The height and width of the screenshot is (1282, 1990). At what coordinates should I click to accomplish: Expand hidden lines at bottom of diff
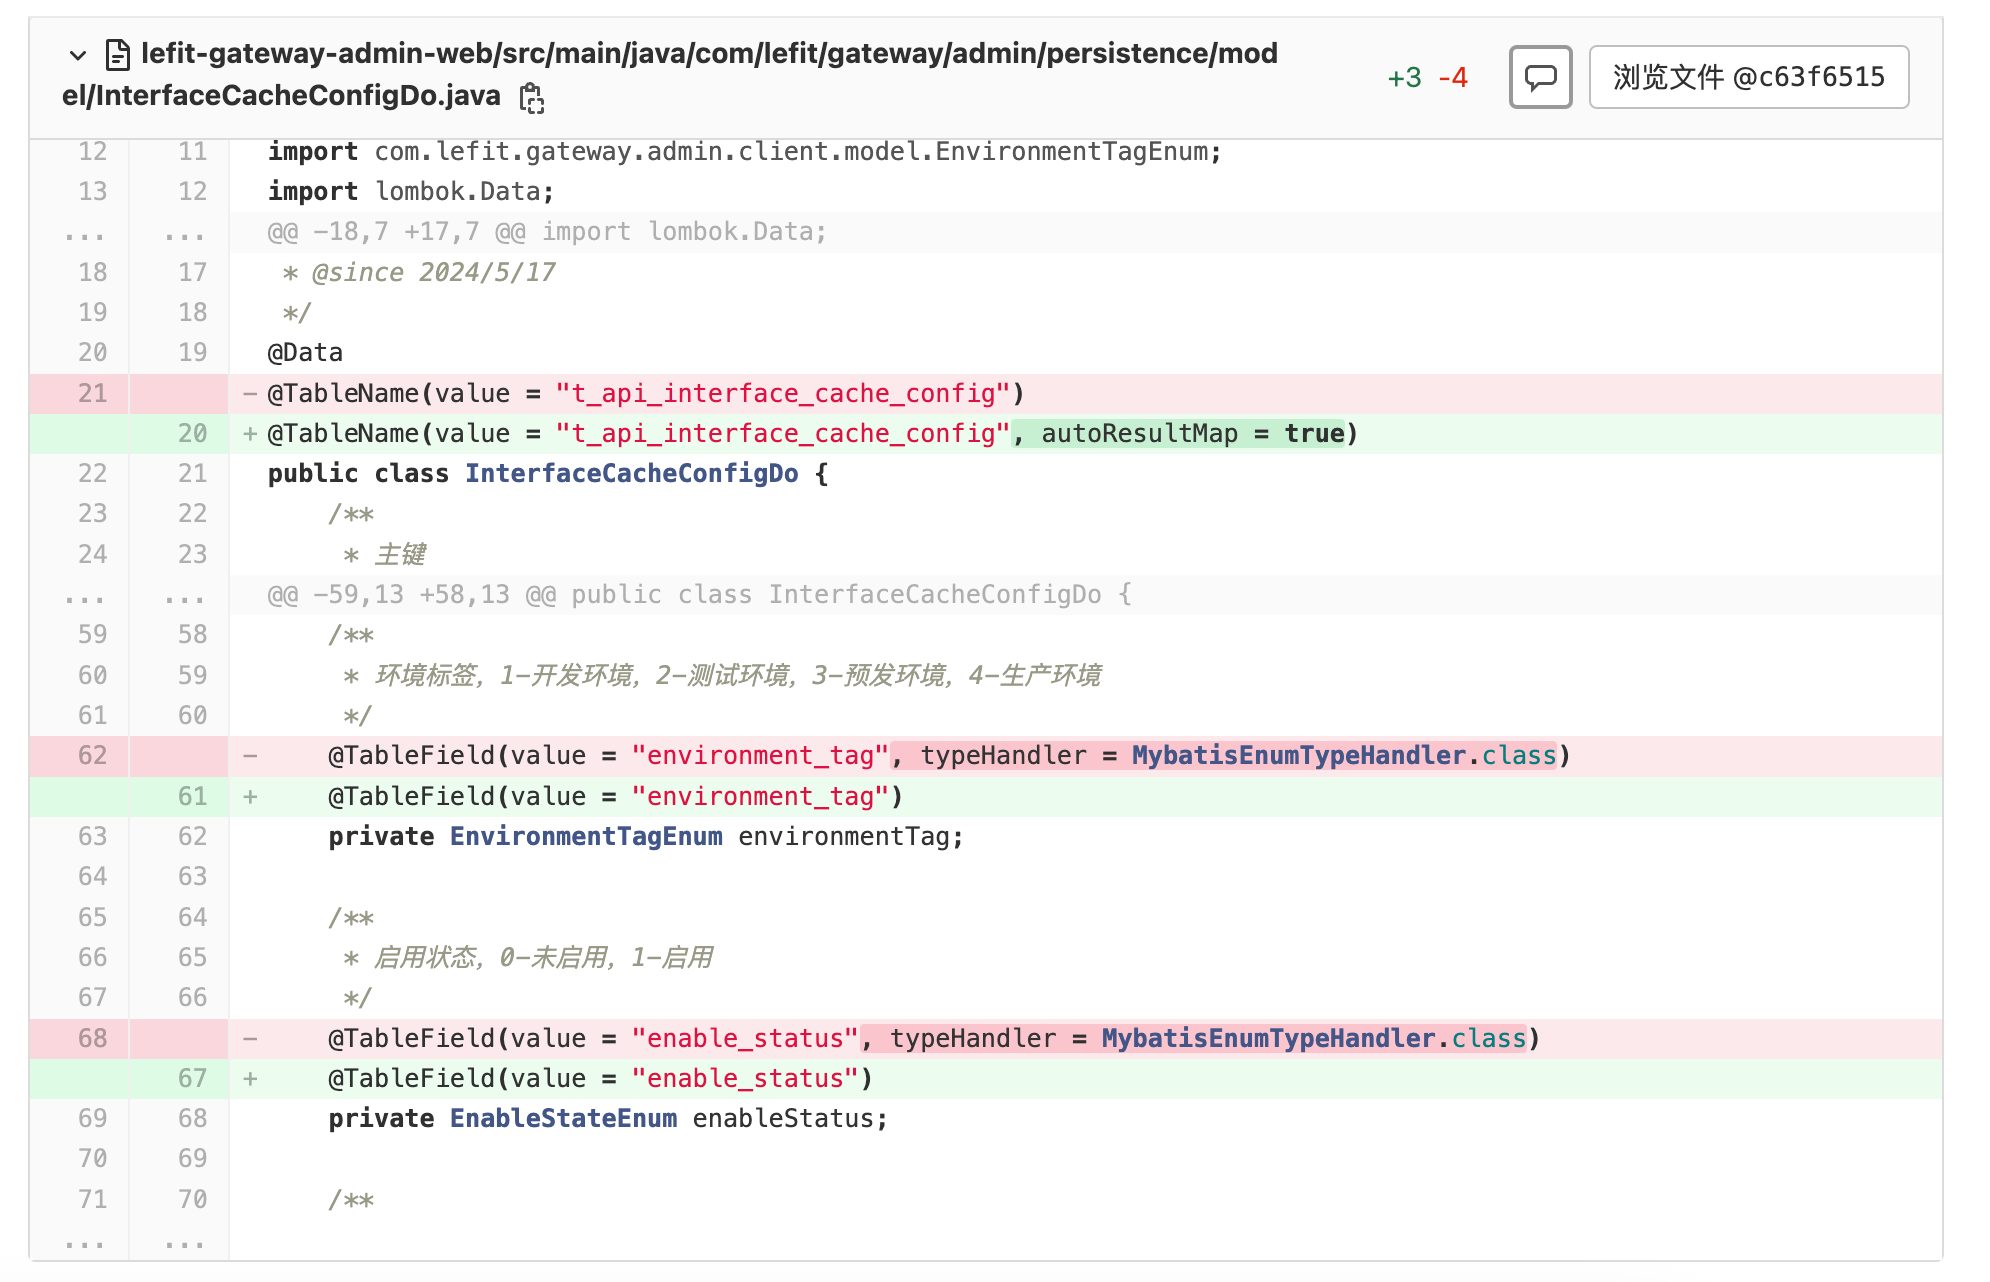[85, 1243]
